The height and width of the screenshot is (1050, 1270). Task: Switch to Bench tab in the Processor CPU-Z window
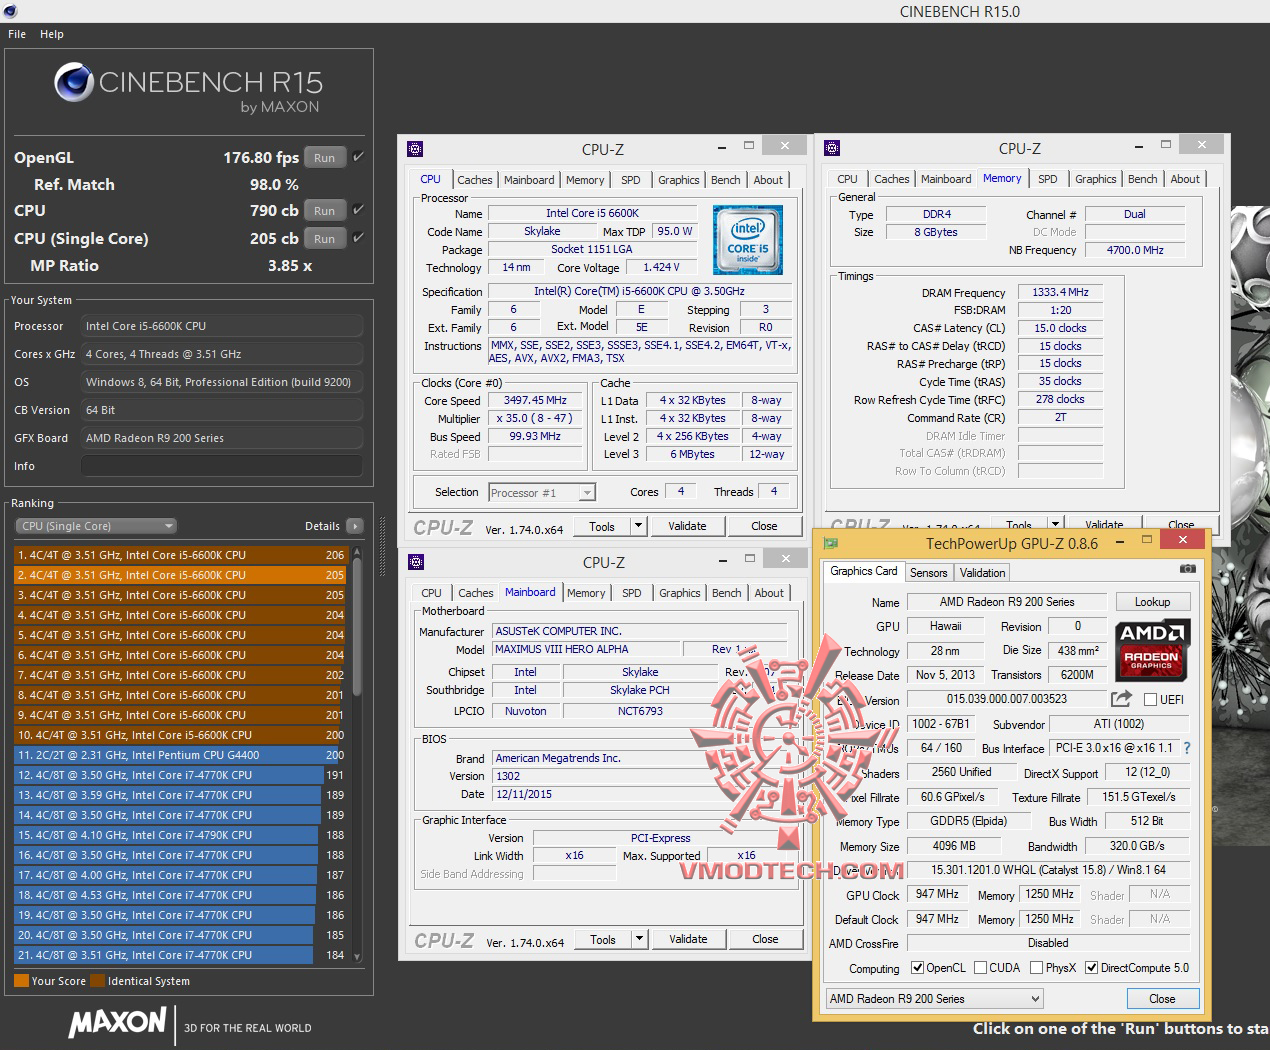coord(726,180)
